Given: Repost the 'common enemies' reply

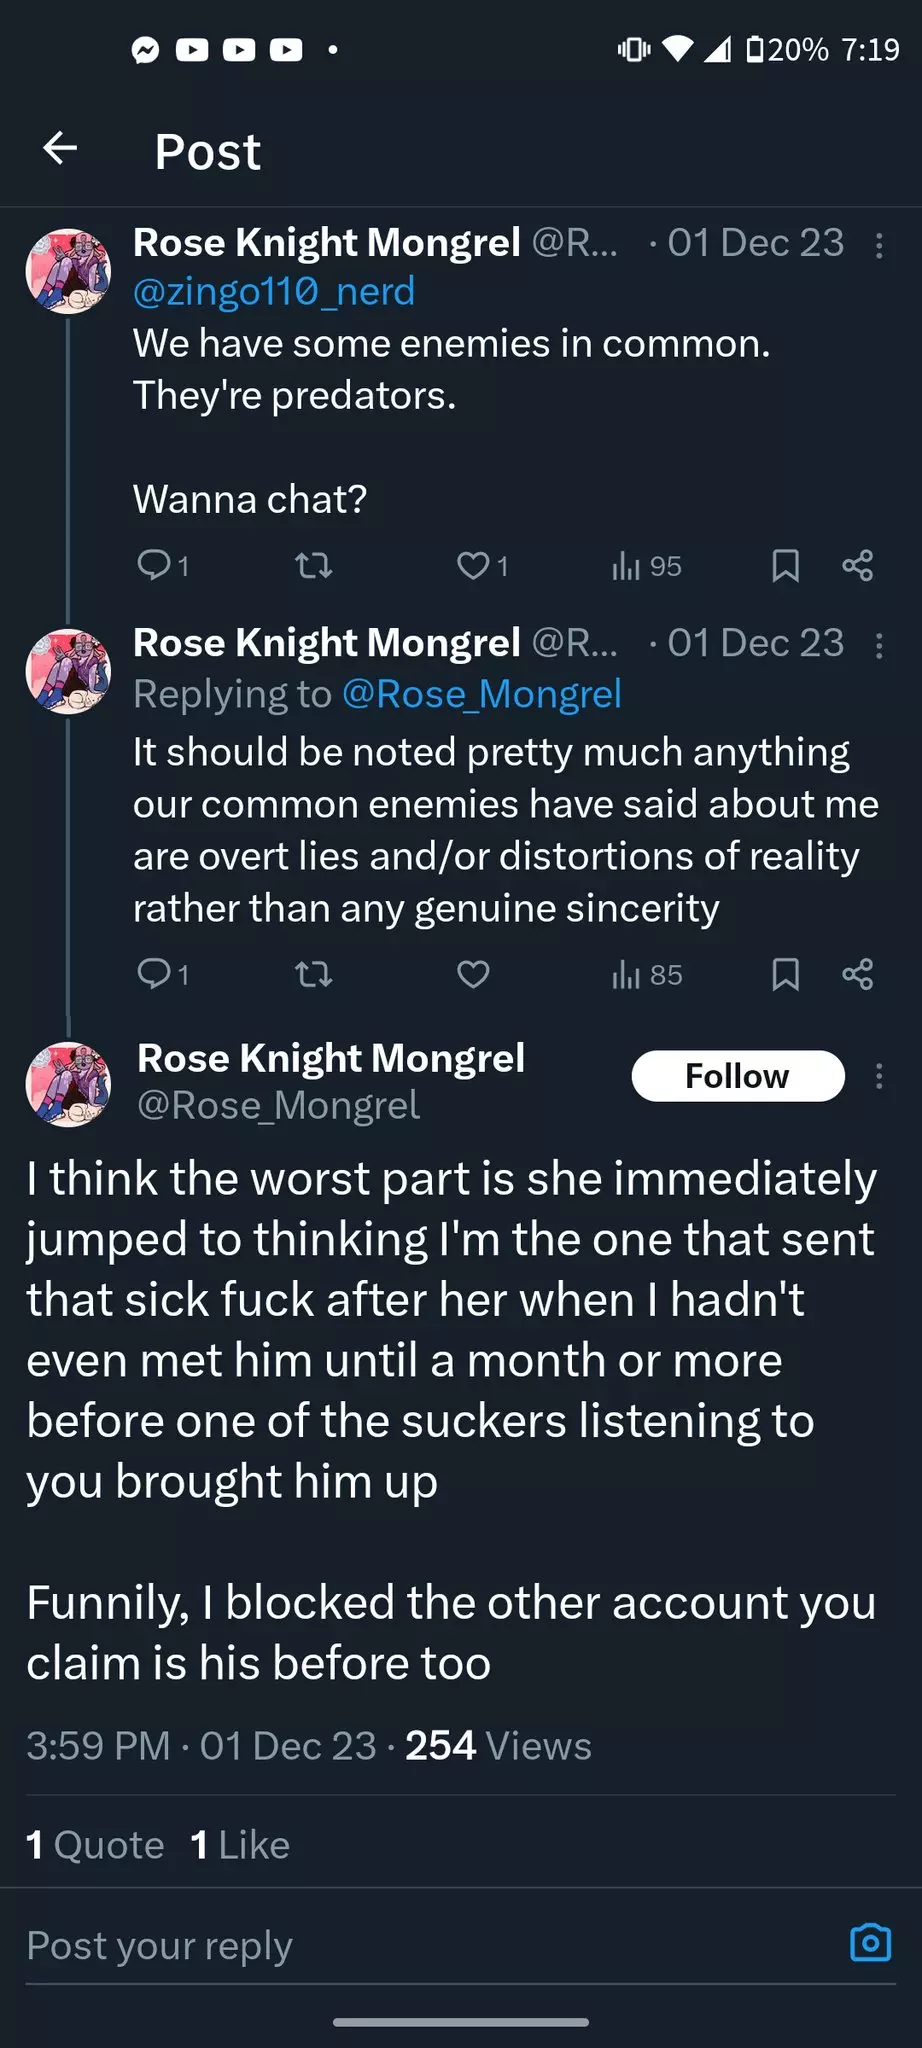Looking at the screenshot, I should 314,974.
